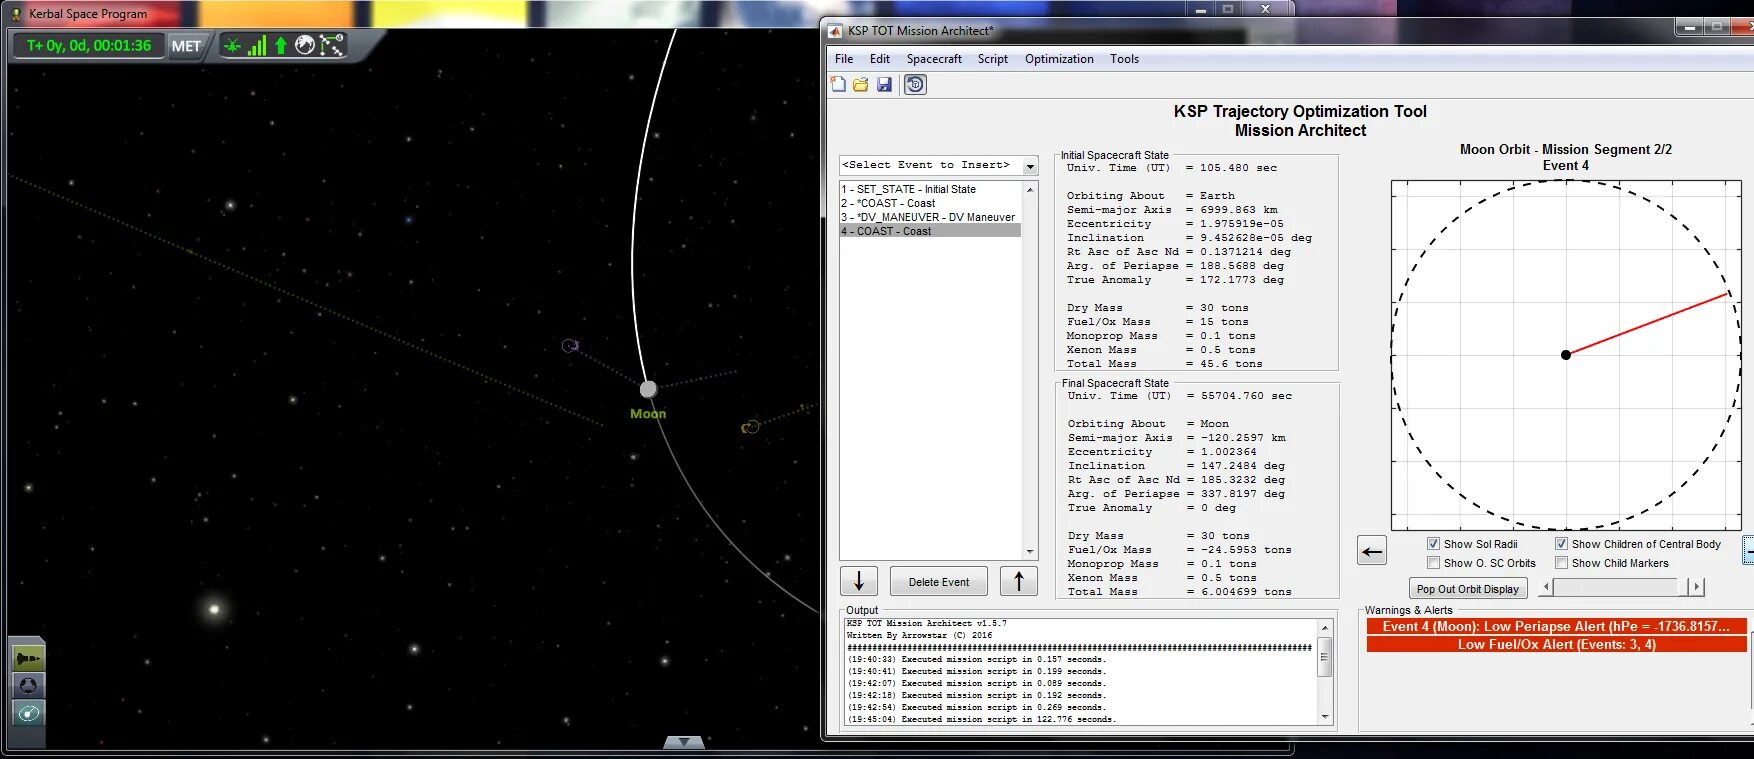
Task: Click the orbit map icon in KSP sidebar
Action: [x=28, y=712]
